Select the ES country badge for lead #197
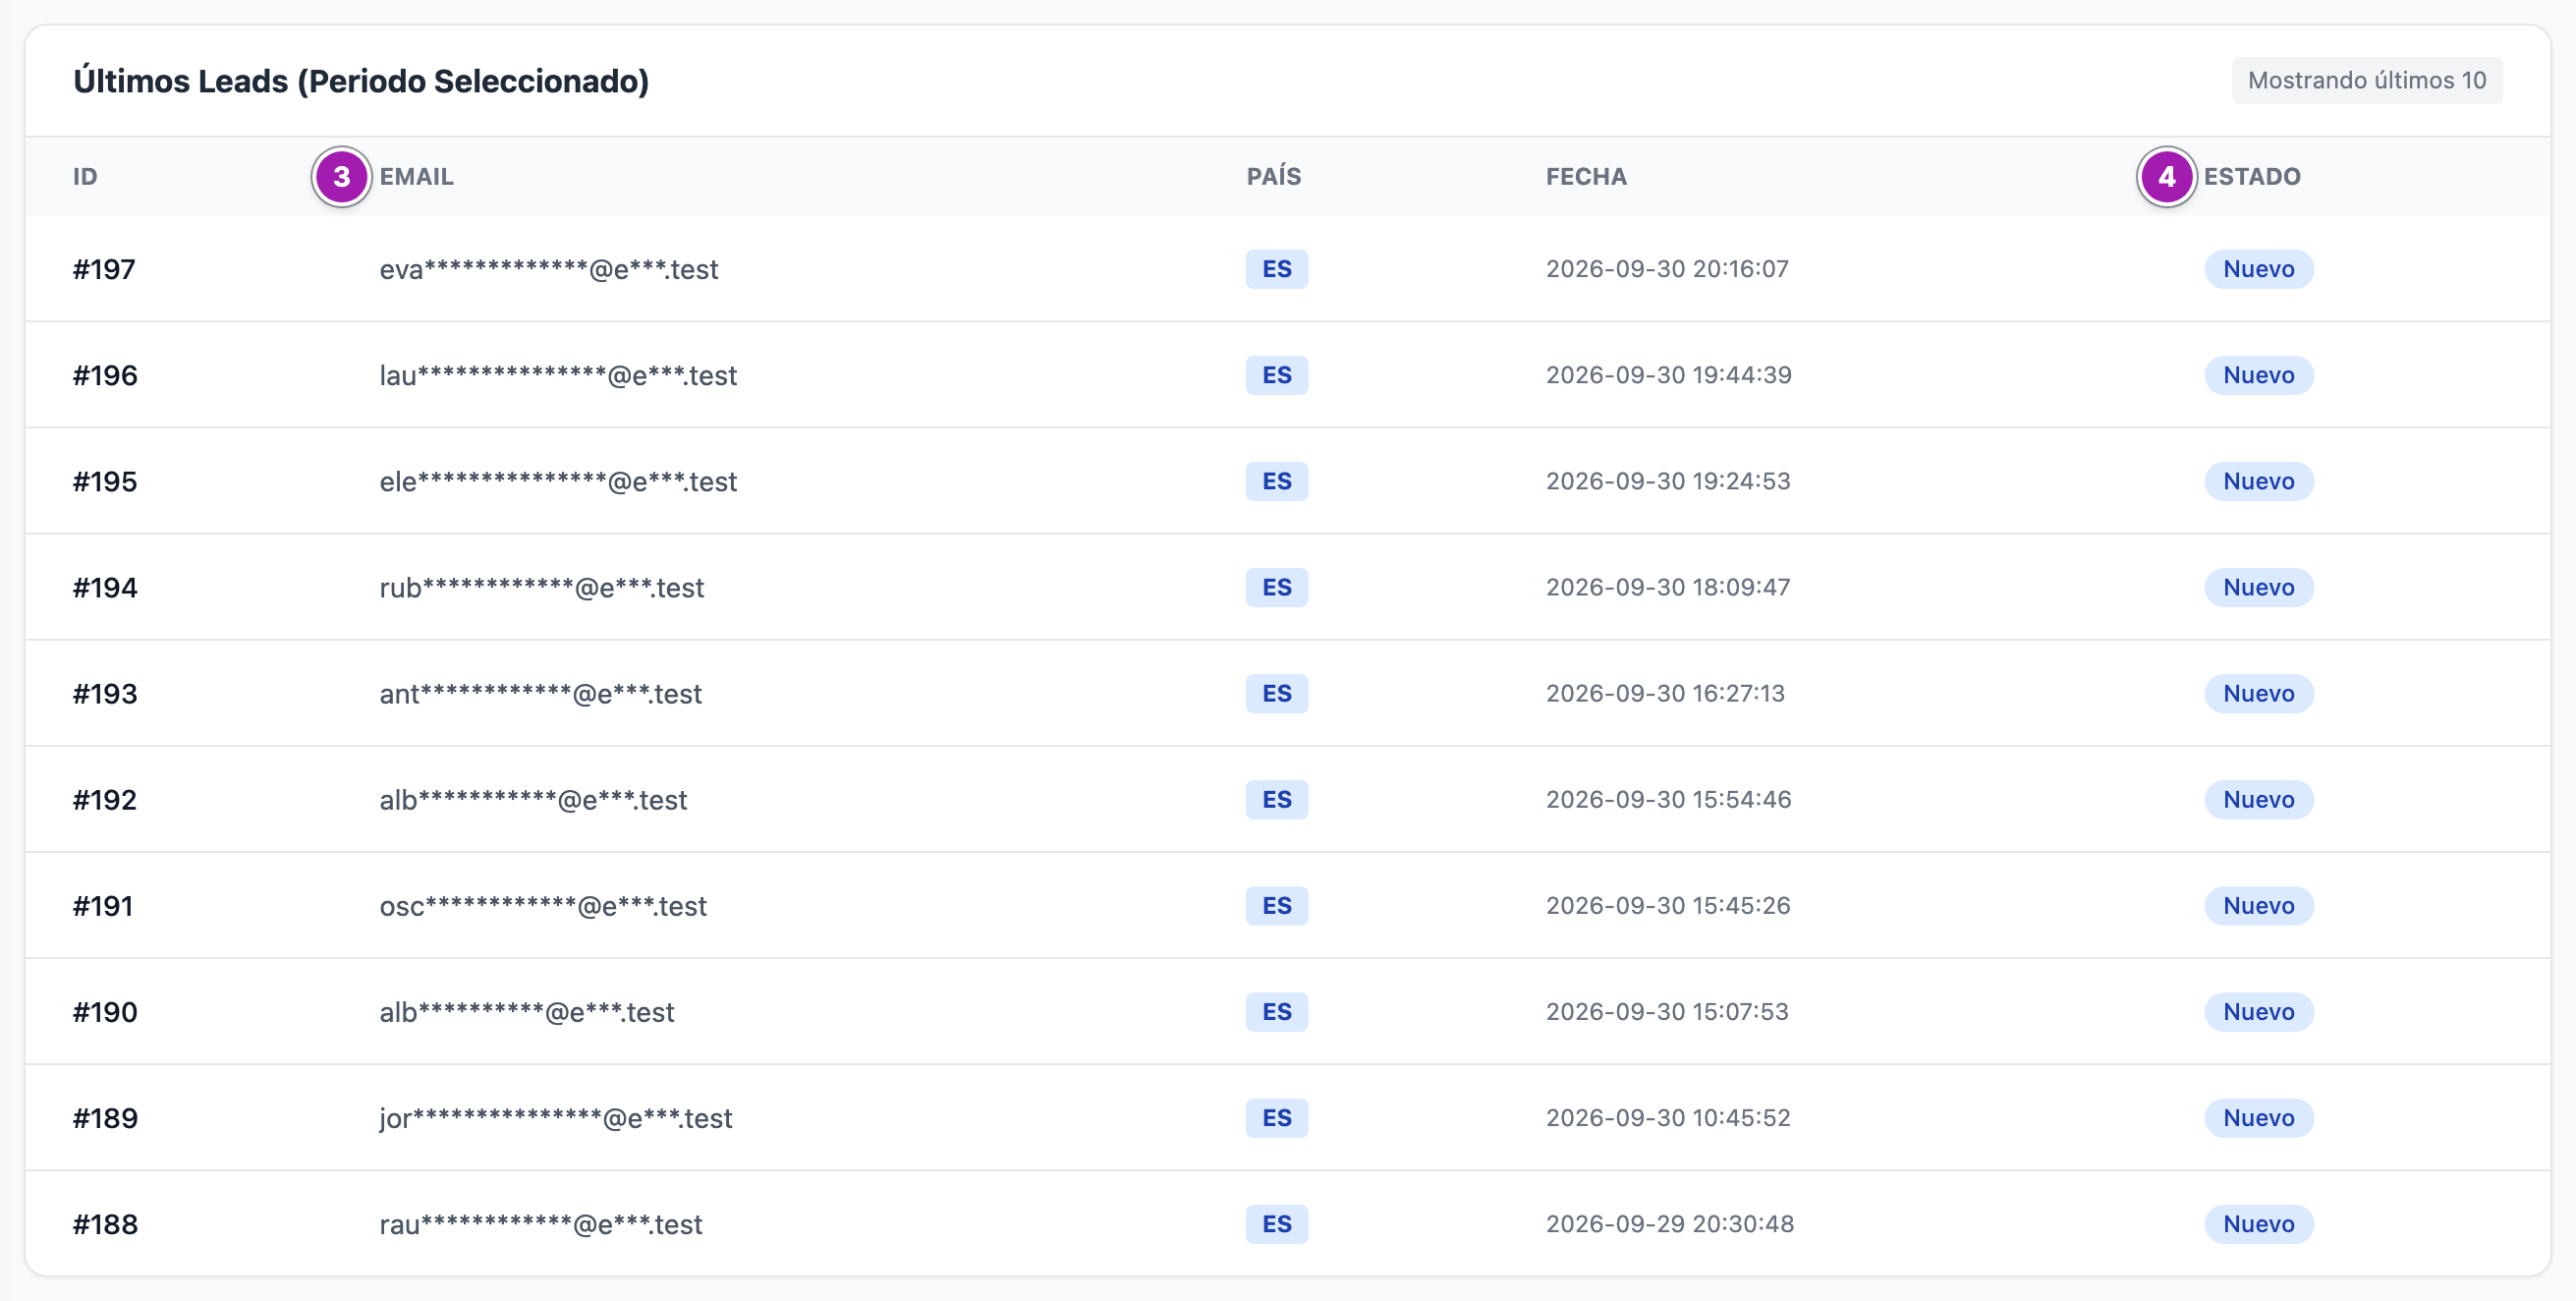This screenshot has height=1301, width=2576. click(x=1276, y=269)
